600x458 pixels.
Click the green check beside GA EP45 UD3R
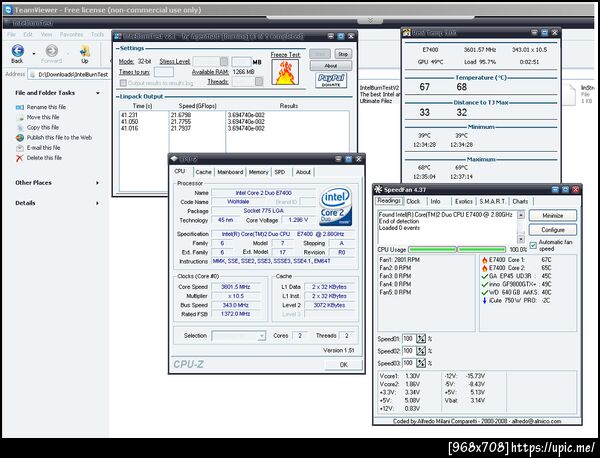(484, 276)
